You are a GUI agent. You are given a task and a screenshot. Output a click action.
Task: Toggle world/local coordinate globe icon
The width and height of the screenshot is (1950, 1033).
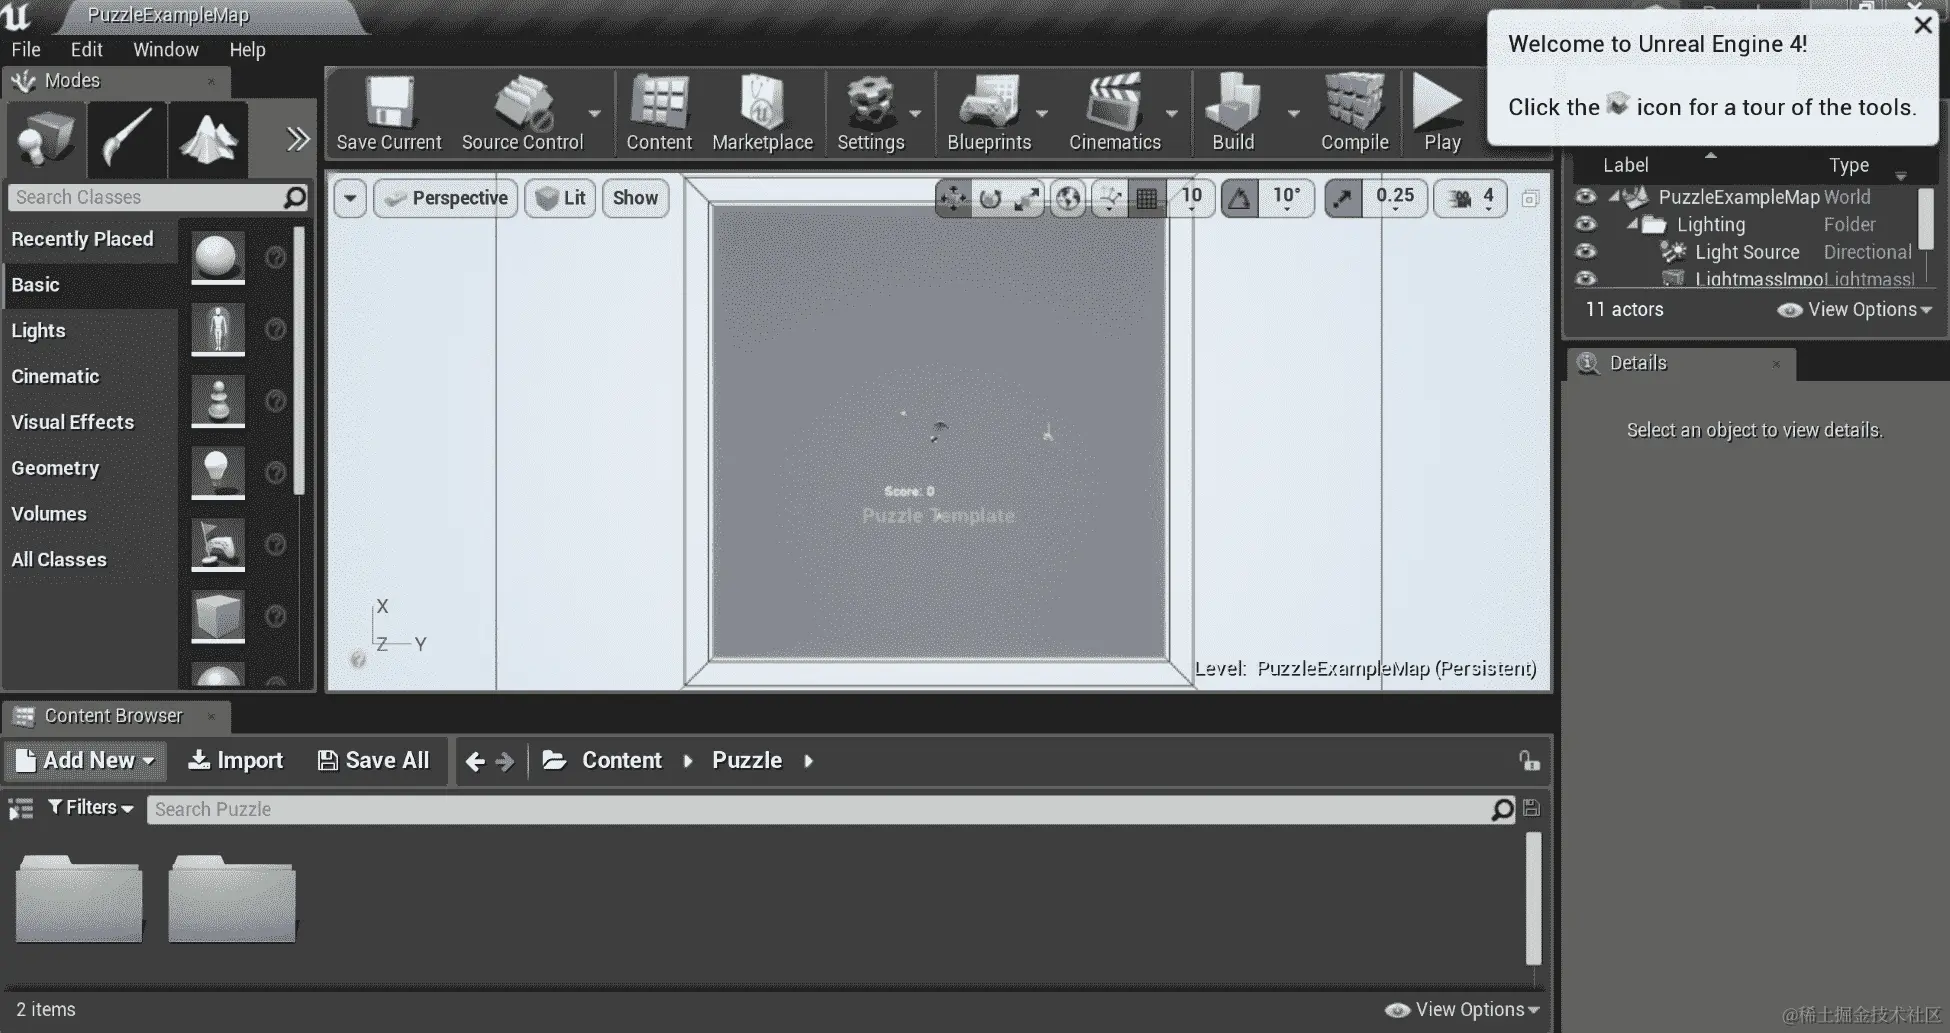(x=1068, y=198)
